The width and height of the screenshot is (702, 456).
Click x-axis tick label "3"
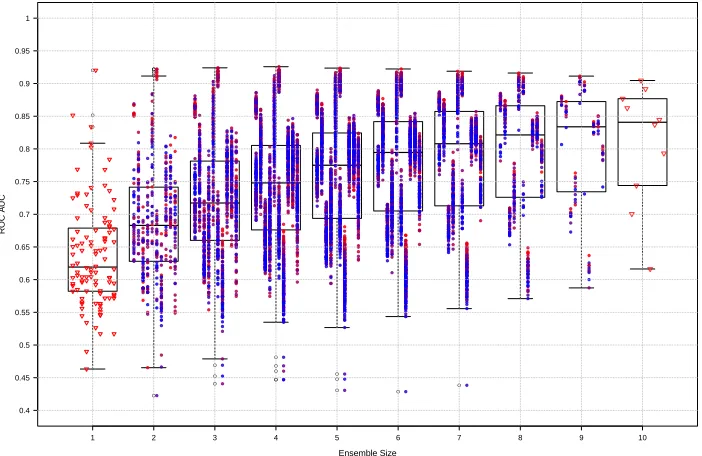[215, 438]
